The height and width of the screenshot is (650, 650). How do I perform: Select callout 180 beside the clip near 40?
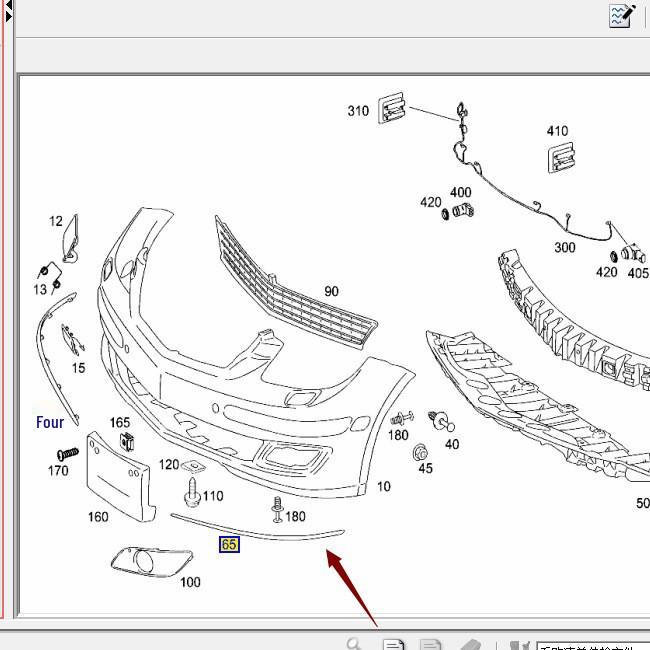(x=398, y=435)
